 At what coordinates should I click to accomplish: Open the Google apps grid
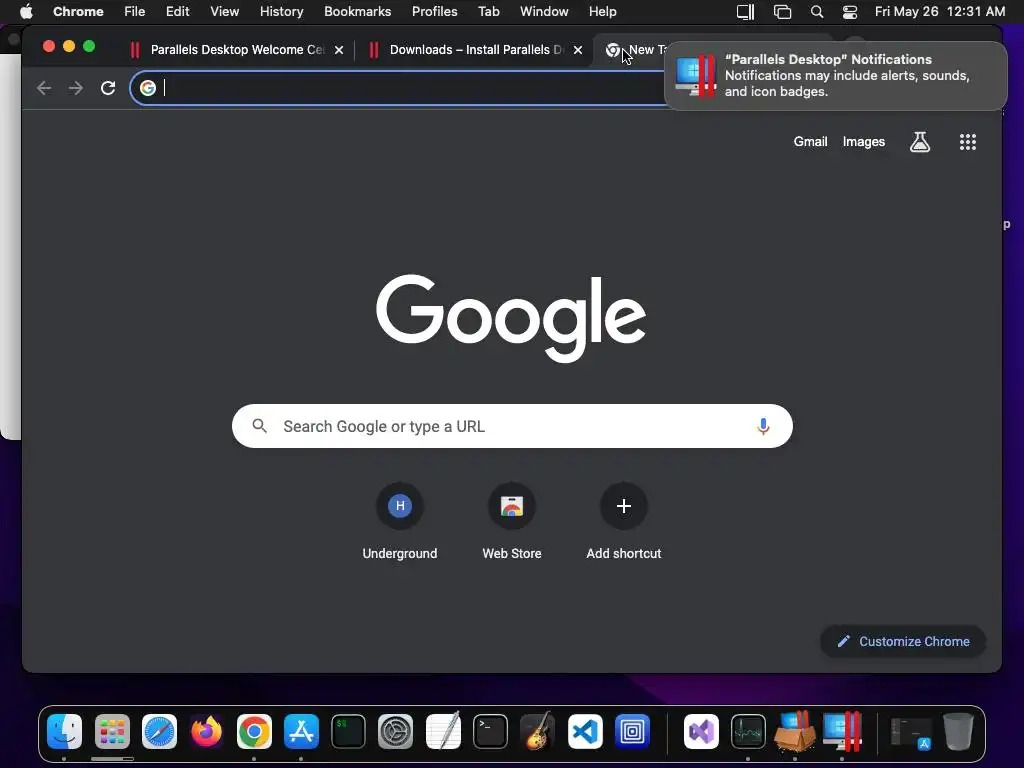(x=967, y=142)
